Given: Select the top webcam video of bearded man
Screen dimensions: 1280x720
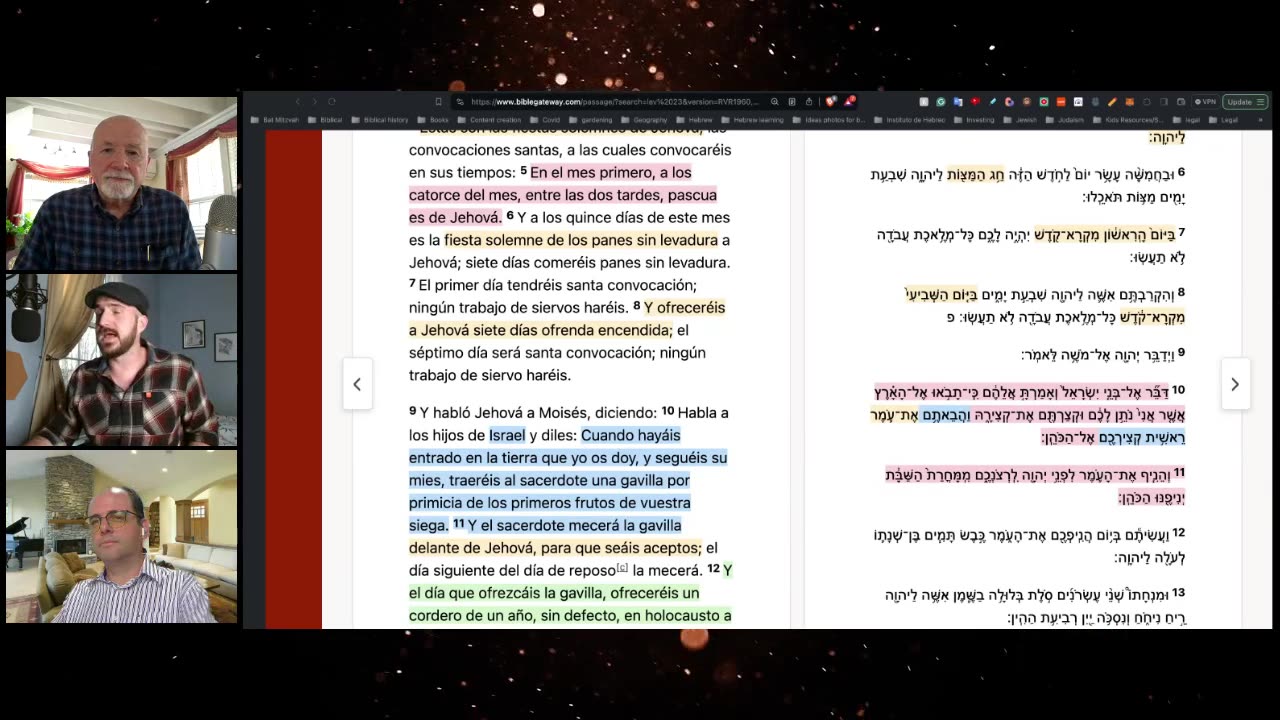Looking at the screenshot, I should pyautogui.click(x=121, y=184).
